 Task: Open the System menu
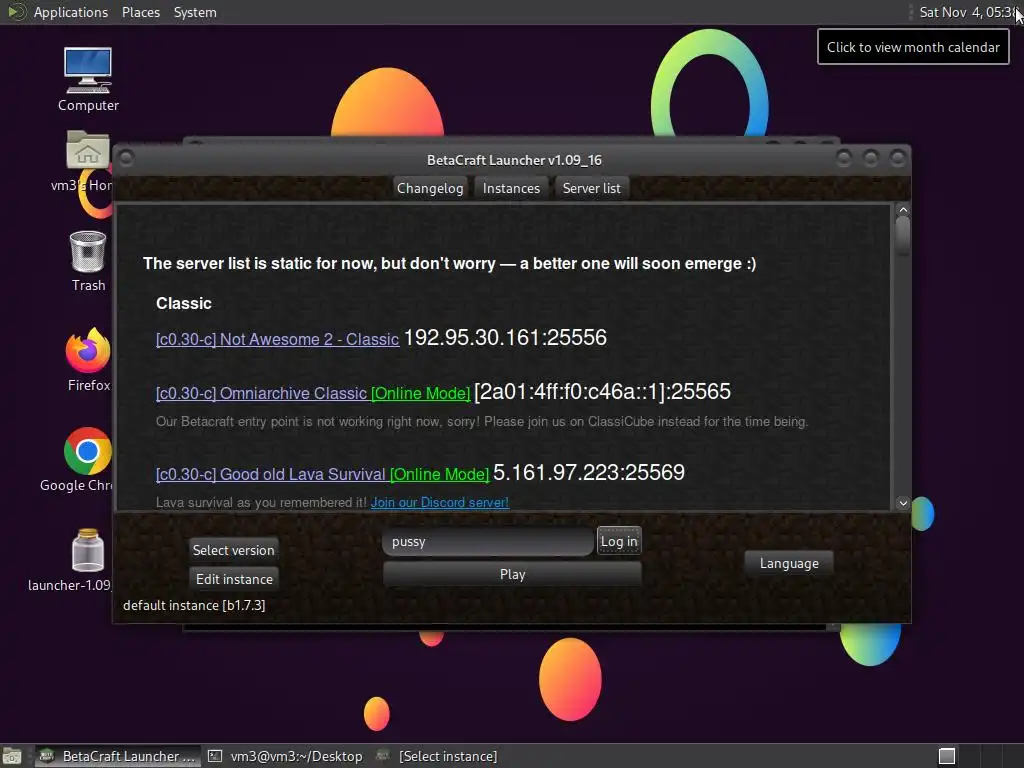pos(195,12)
